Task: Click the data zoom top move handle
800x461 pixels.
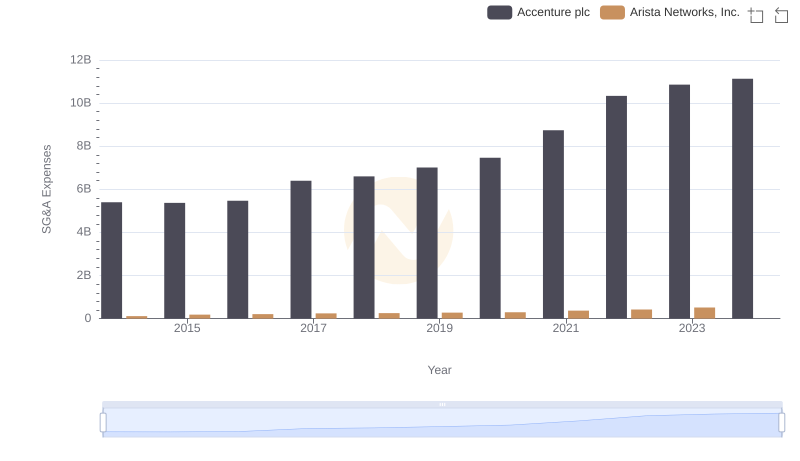Action: (442, 404)
